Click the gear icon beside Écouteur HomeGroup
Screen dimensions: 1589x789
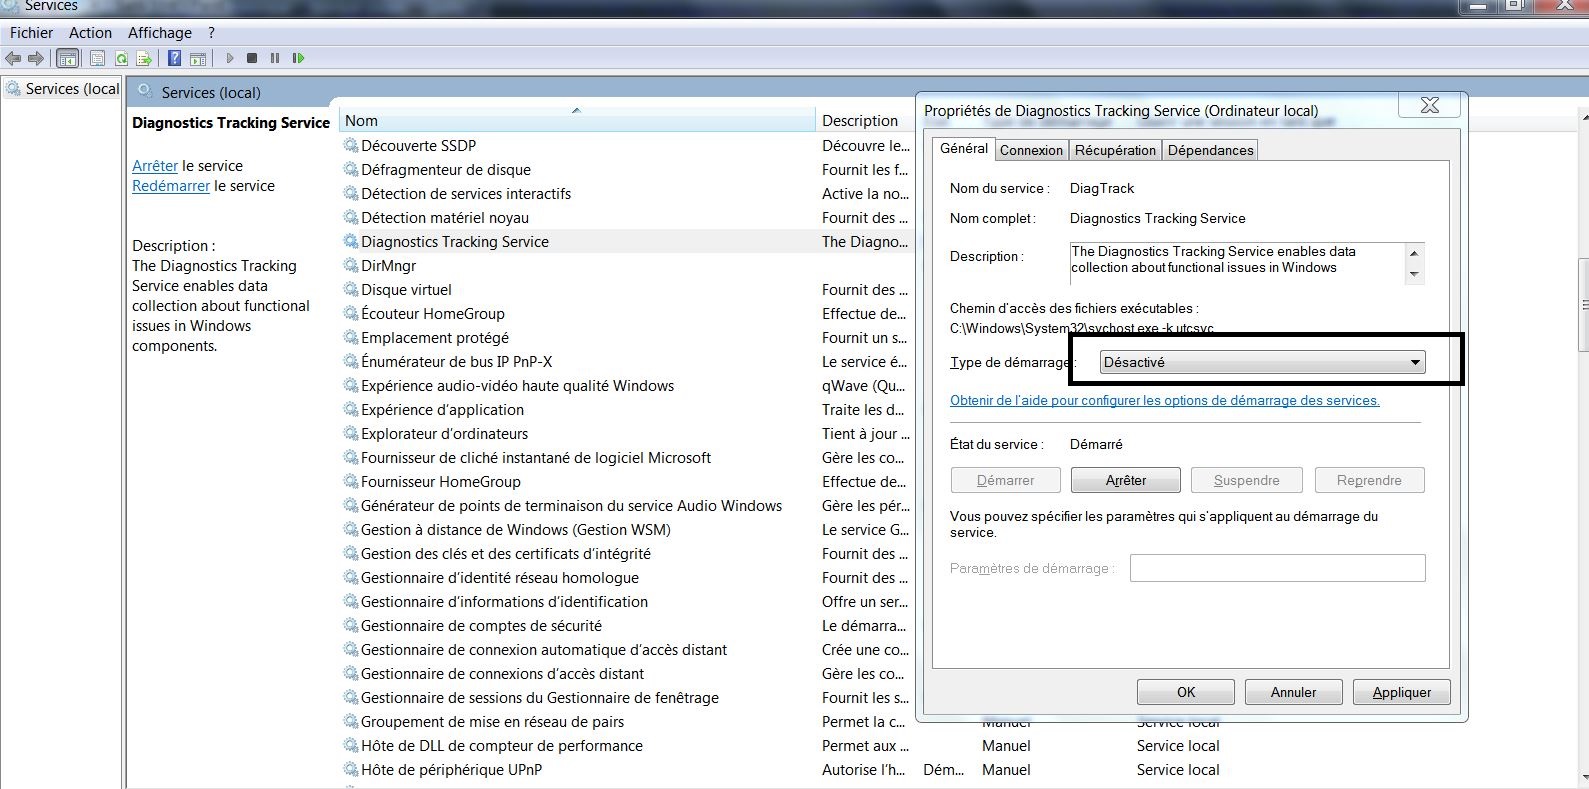(351, 313)
